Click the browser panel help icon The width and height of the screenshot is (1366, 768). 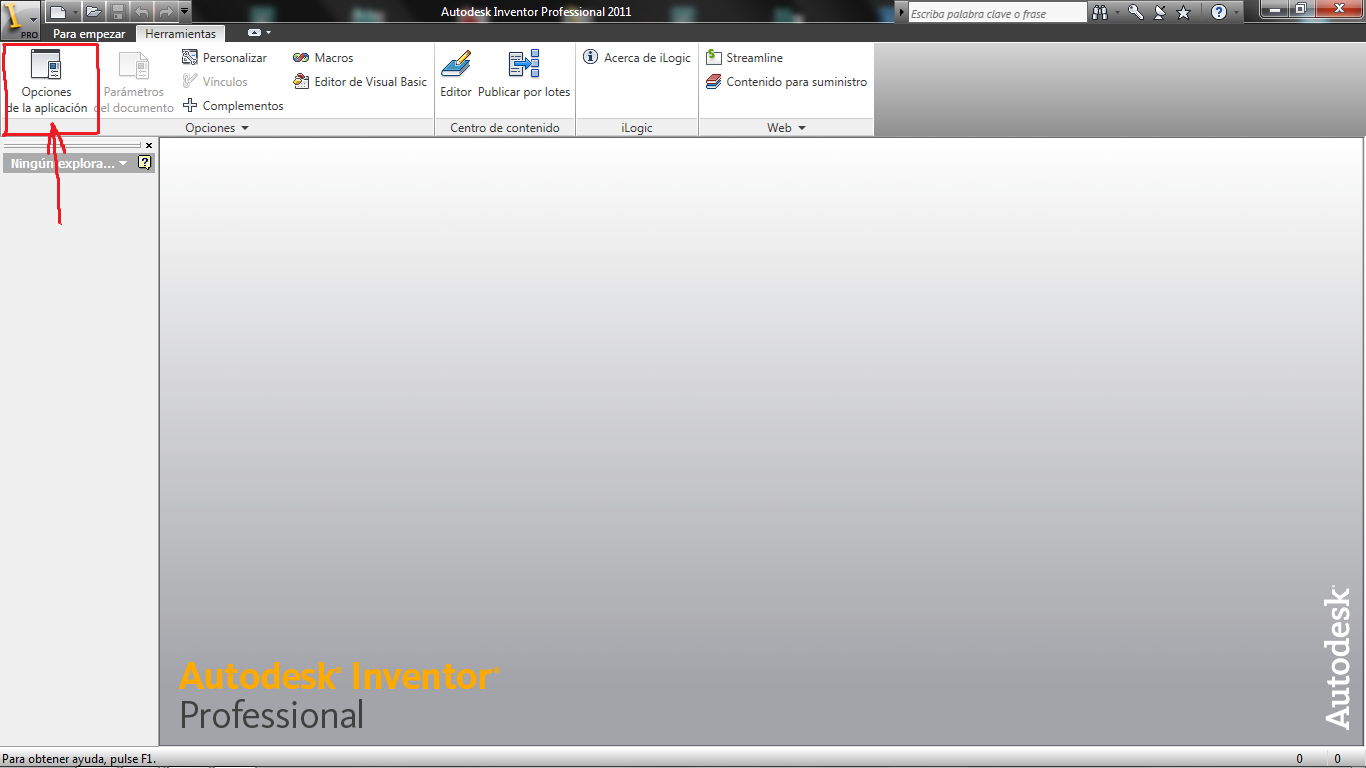click(145, 163)
